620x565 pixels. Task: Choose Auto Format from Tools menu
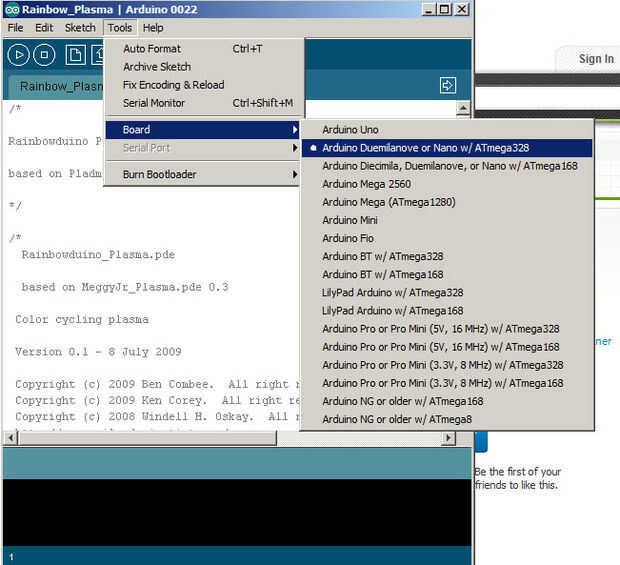pyautogui.click(x=202, y=49)
